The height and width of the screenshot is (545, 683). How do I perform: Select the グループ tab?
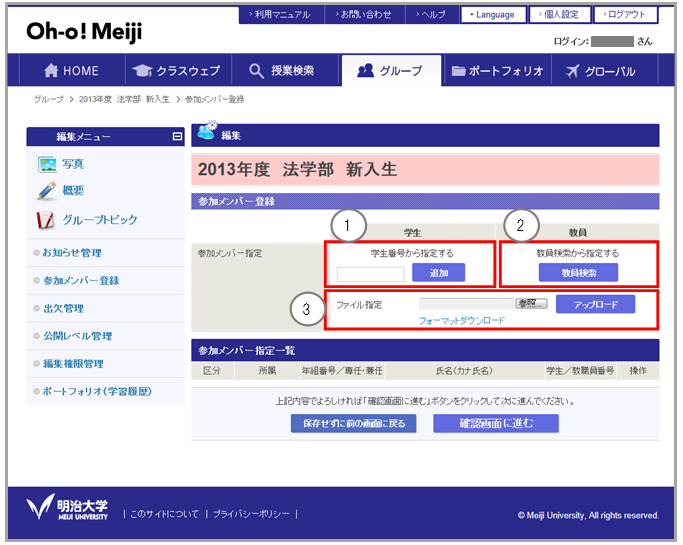[391, 71]
